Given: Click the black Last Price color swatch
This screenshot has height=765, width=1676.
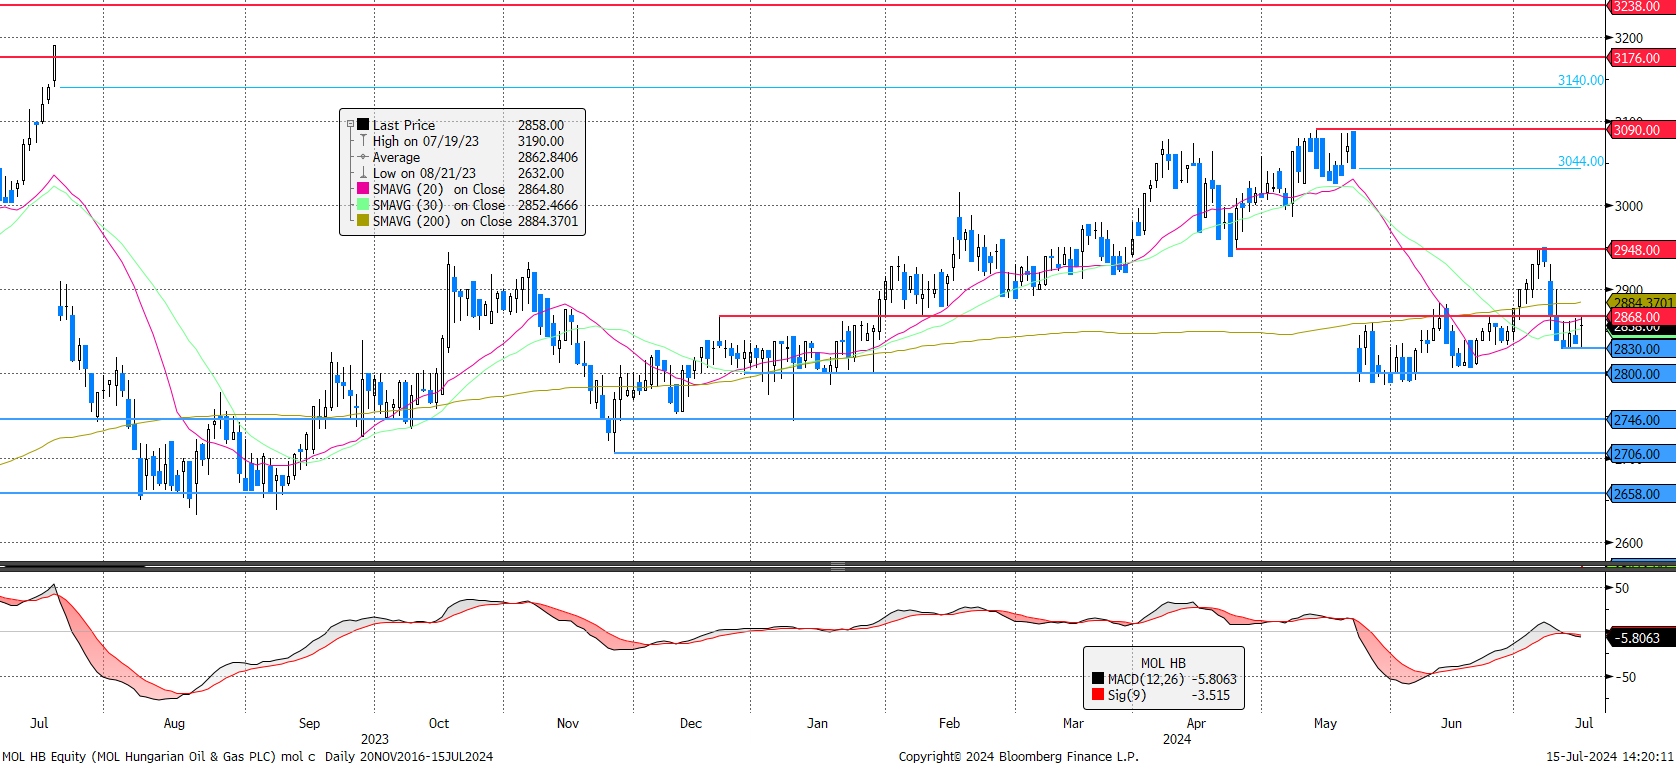Looking at the screenshot, I should point(363,125).
